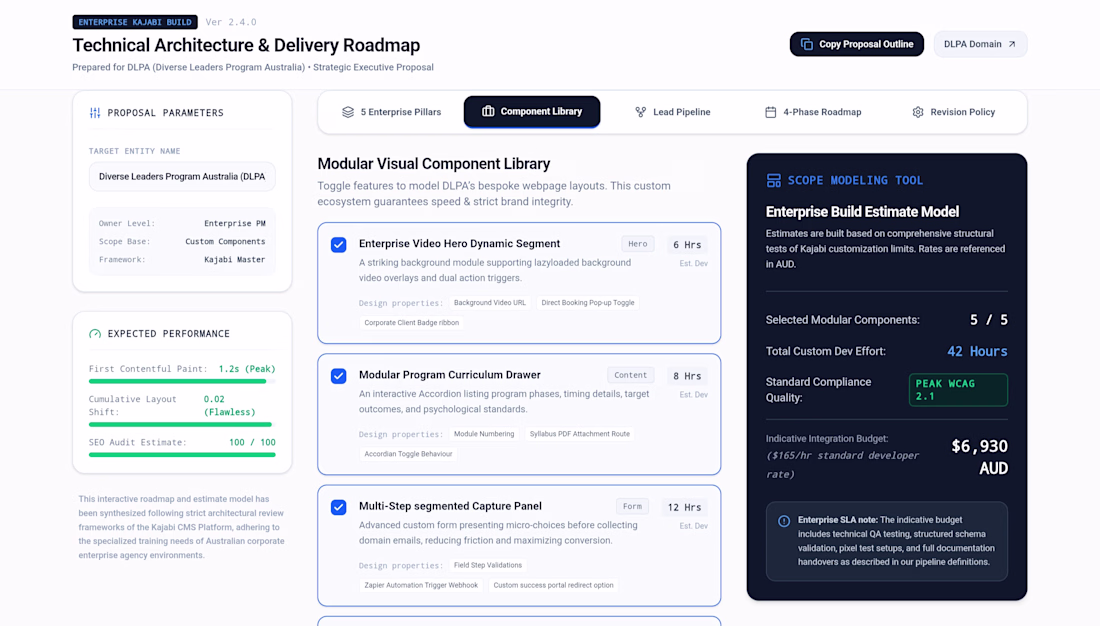The height and width of the screenshot is (626, 1100).
Task: Click the Field Step Validations chip
Action: click(x=488, y=565)
